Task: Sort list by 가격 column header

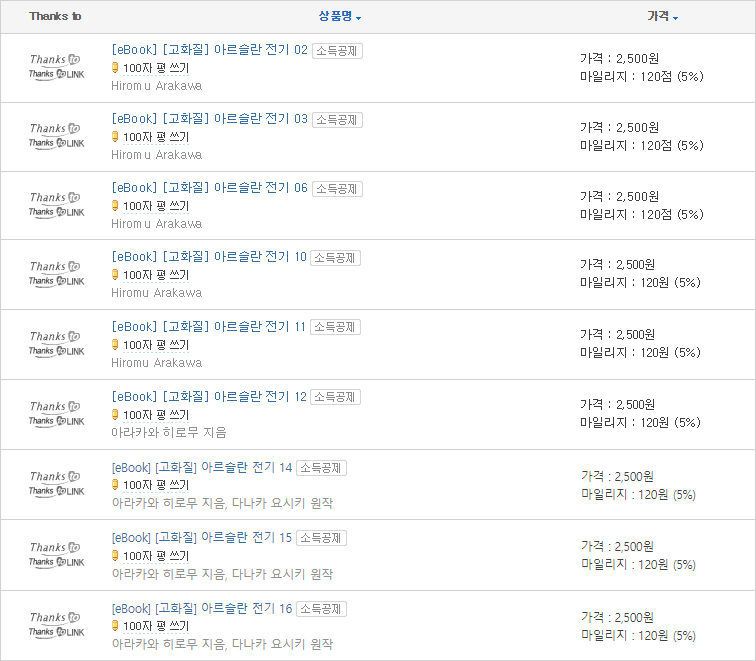Action: point(662,16)
